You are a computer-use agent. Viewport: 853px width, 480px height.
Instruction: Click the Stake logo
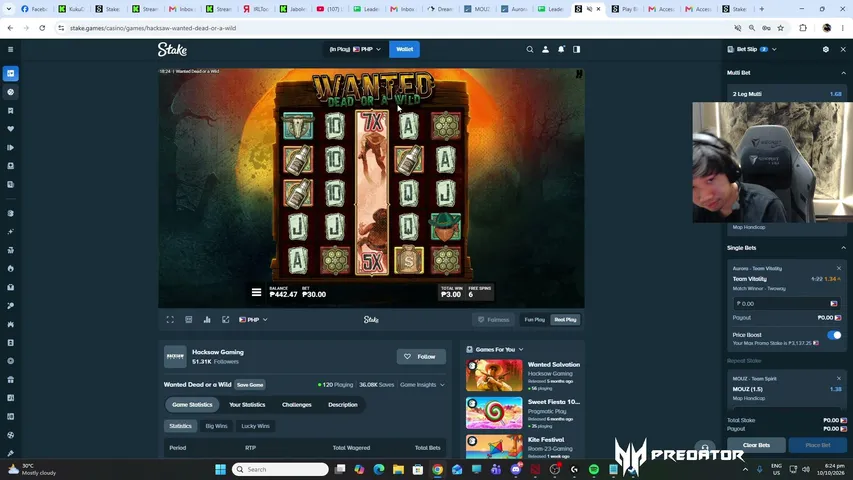pos(172,50)
